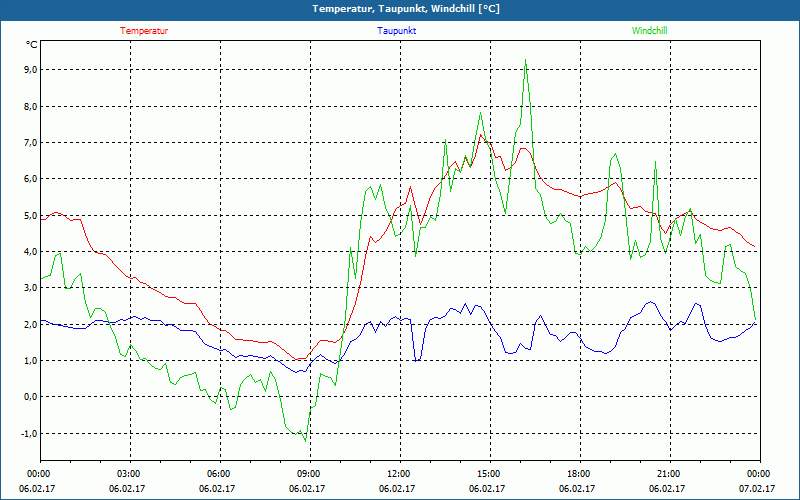This screenshot has height=500, width=800.
Task: Click the 06:00 time axis label
Action: point(220,473)
